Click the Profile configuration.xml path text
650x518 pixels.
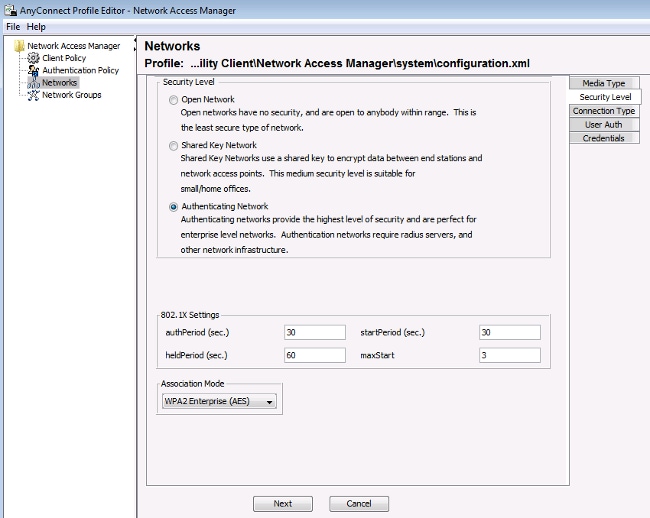click(x=337, y=63)
